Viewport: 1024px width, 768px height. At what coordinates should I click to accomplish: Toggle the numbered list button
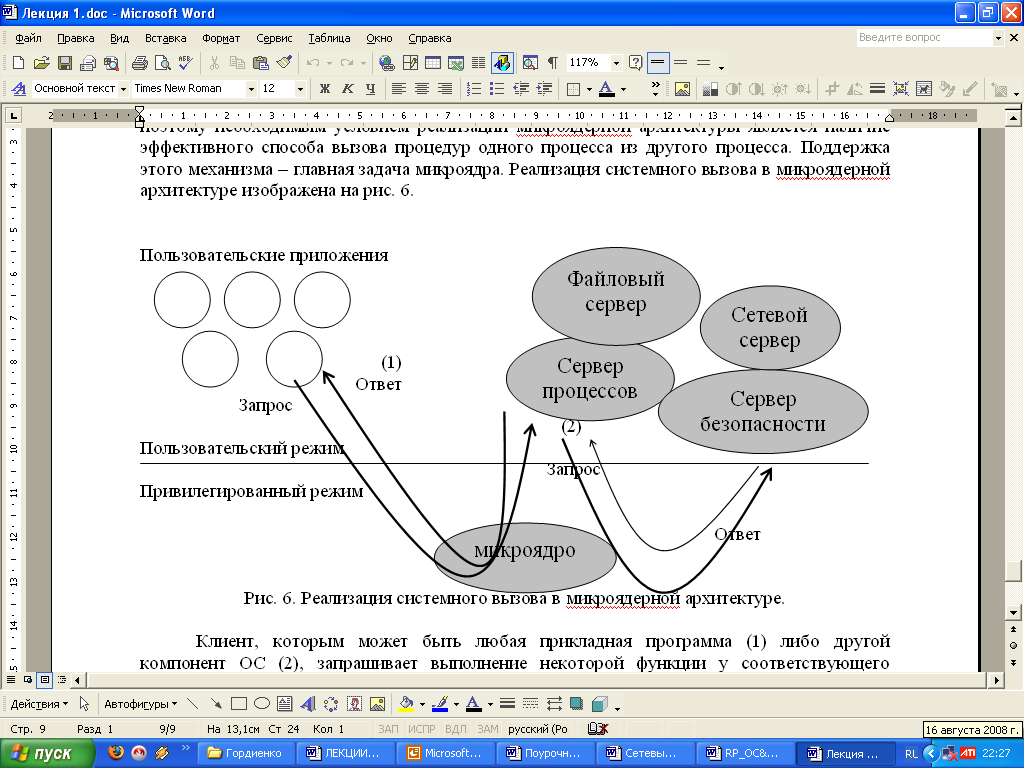(x=475, y=88)
